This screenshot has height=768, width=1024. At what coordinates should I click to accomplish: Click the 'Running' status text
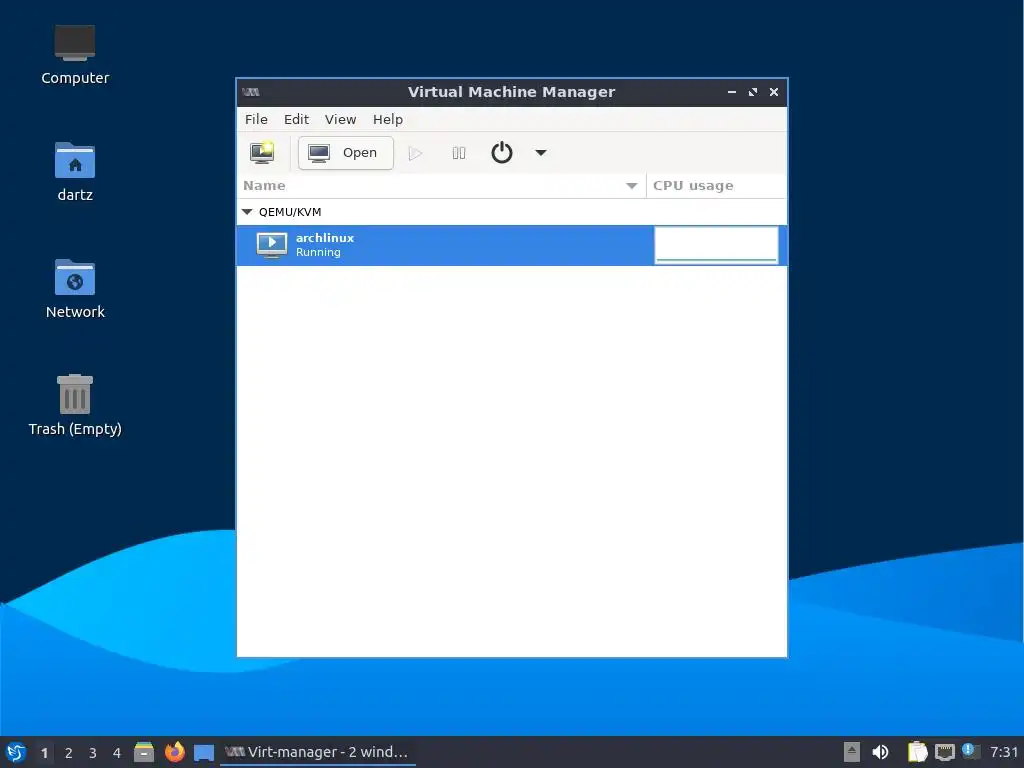(318, 253)
